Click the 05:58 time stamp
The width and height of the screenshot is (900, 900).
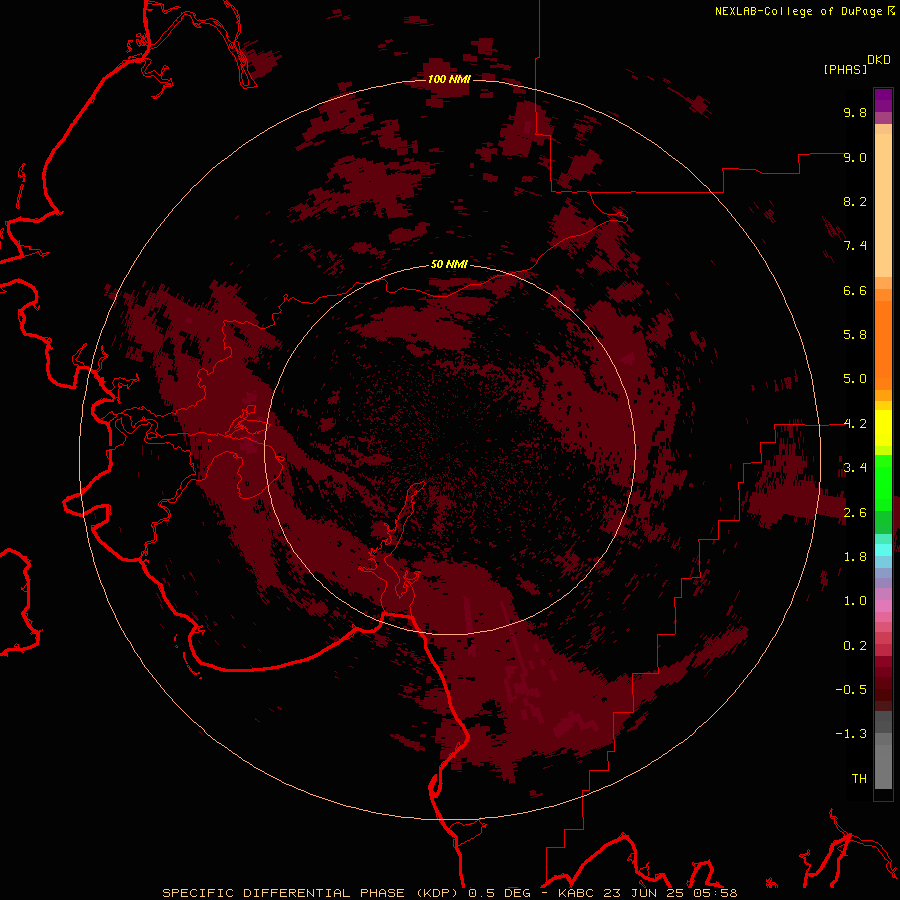[x=715, y=893]
